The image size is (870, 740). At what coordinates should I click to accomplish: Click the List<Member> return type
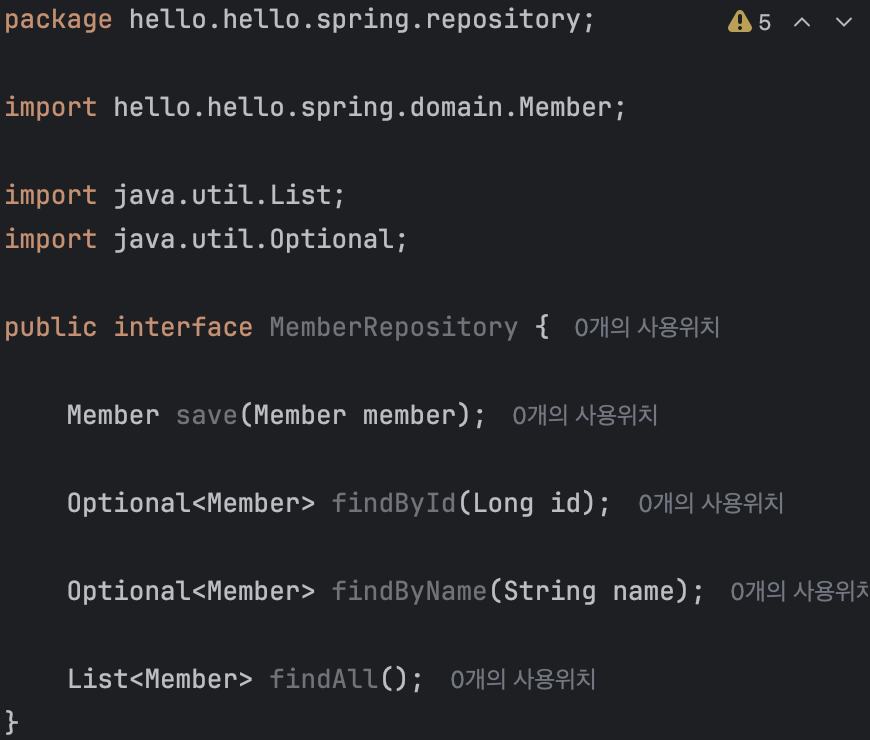[x=160, y=680]
